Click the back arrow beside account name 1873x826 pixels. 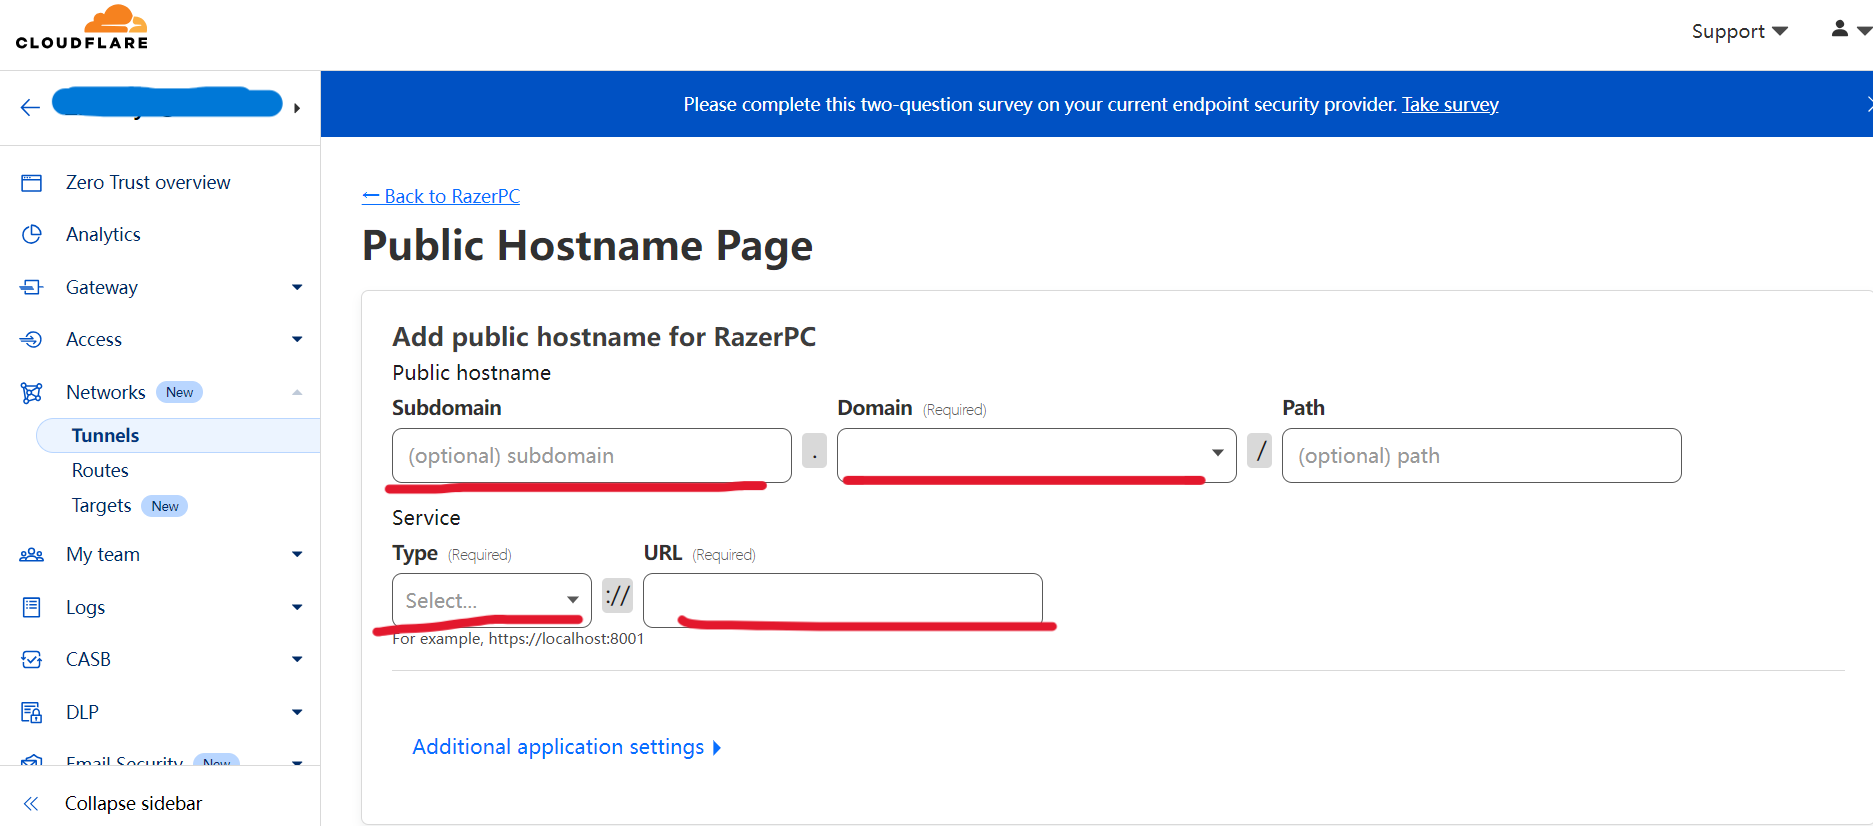click(30, 108)
